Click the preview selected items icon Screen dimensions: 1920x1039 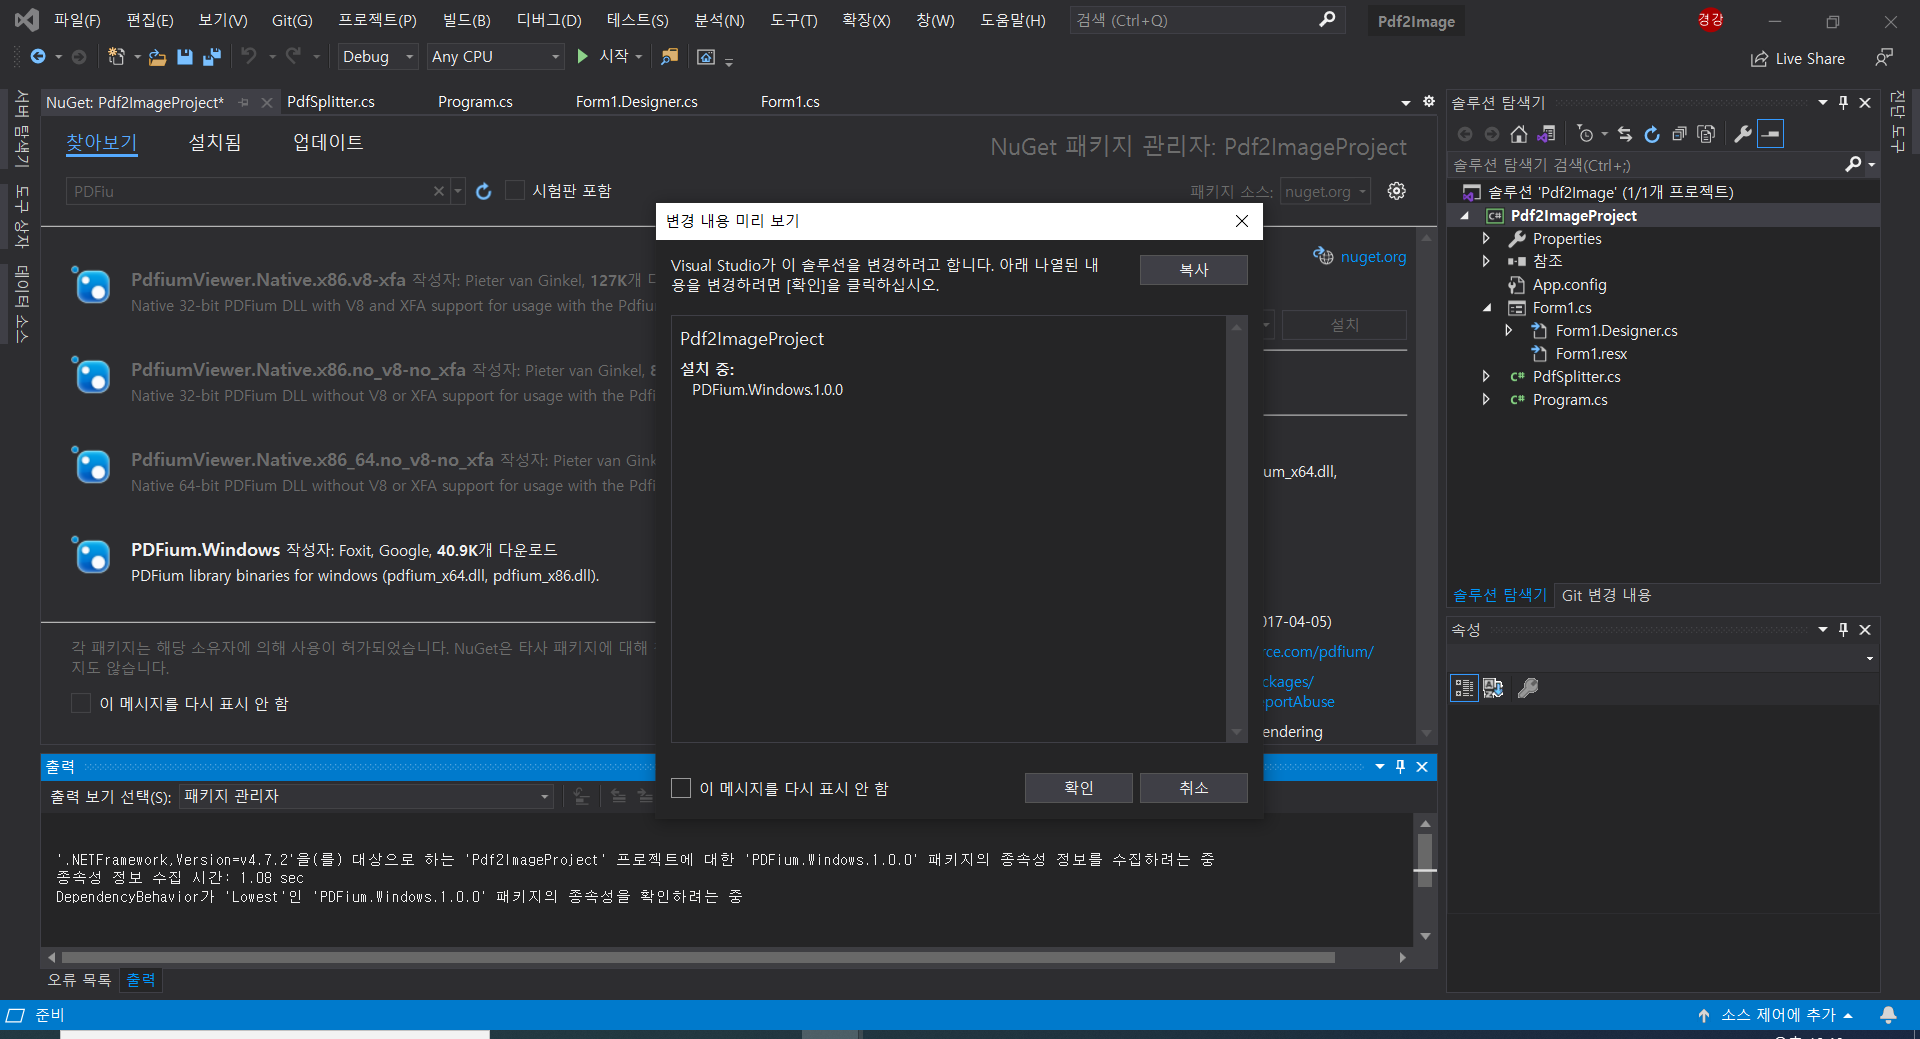(1771, 134)
